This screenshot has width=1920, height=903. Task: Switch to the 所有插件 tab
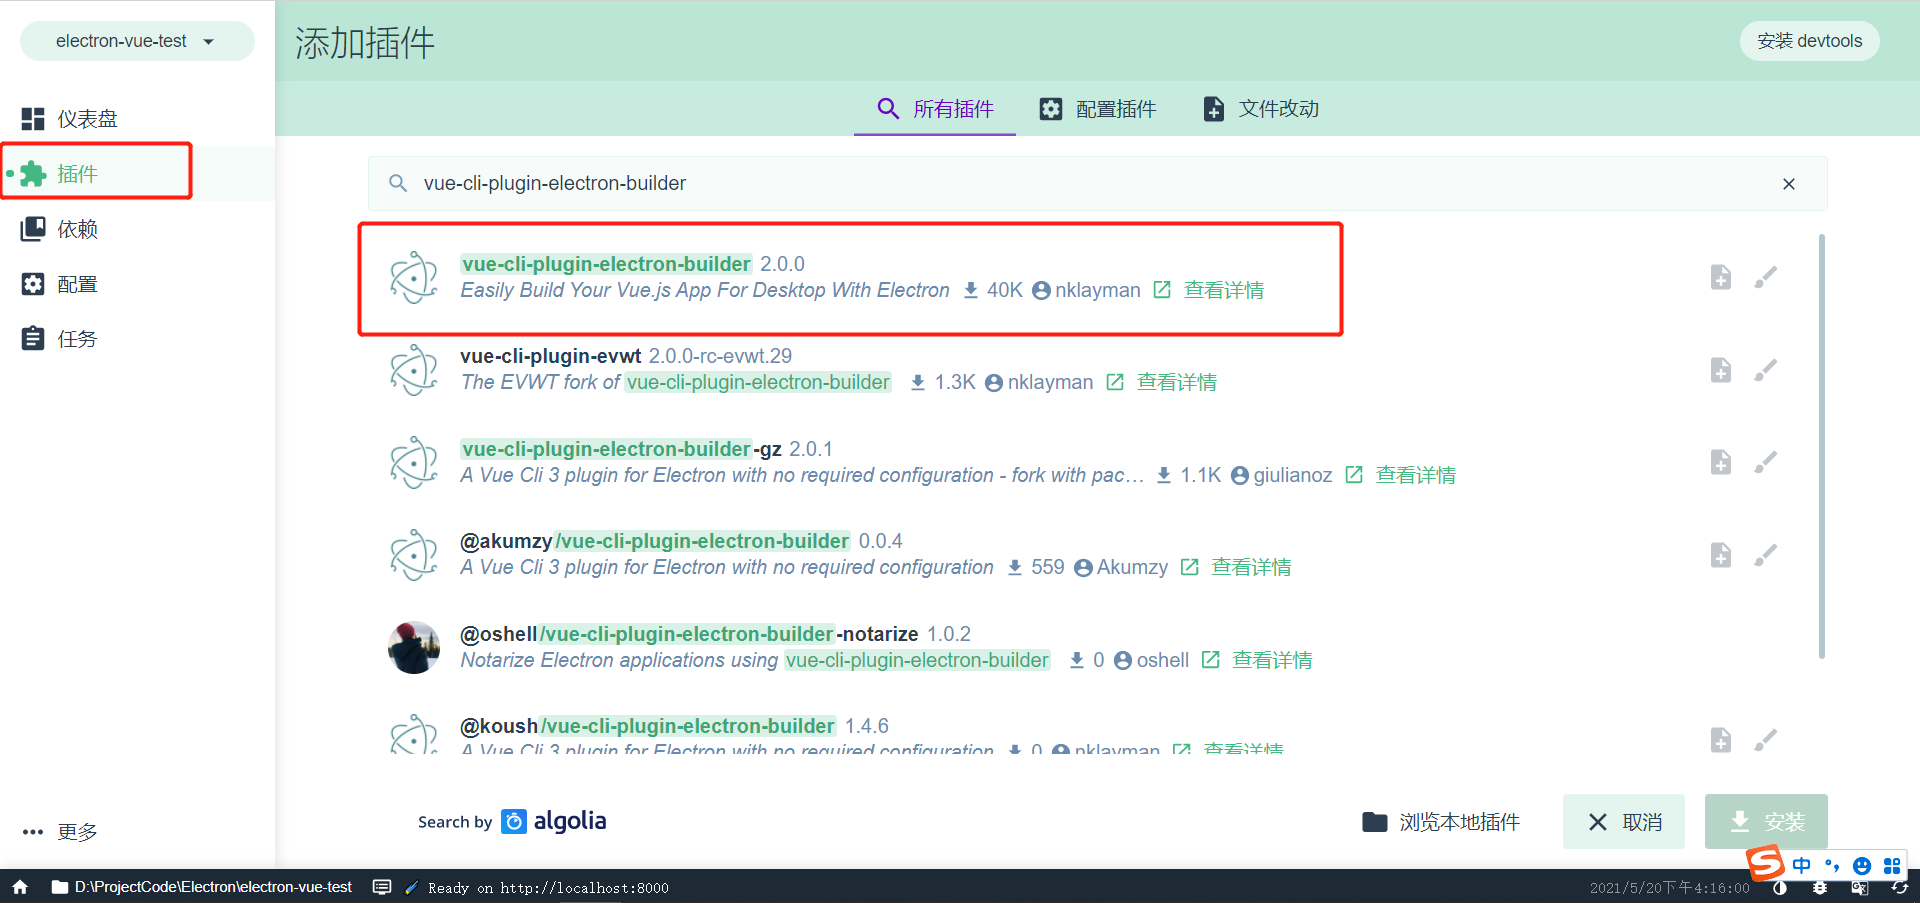935,108
